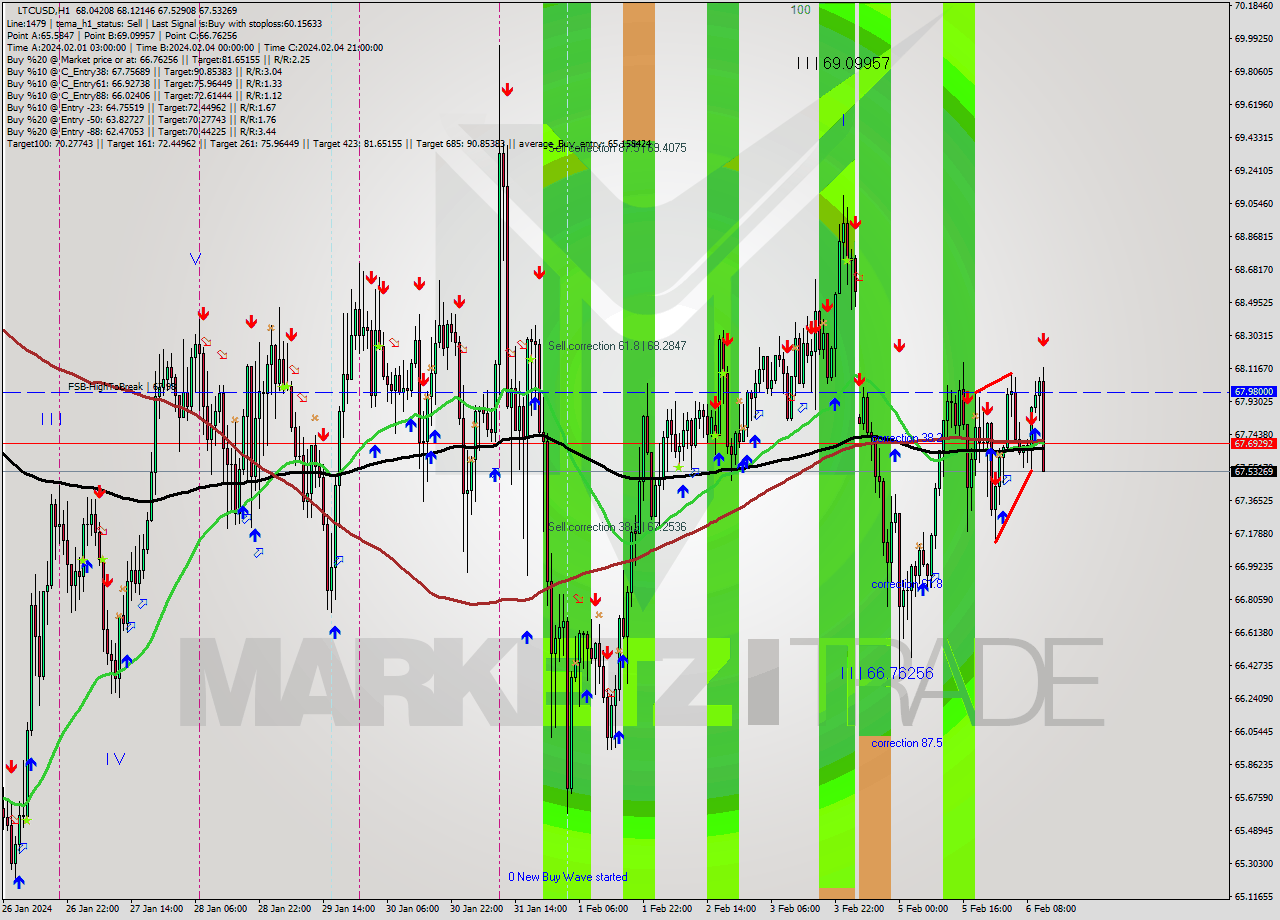The width and height of the screenshot is (1280, 920).
Task: Click the '5 Feb 16:00' time axis label
Action: tap(986, 909)
